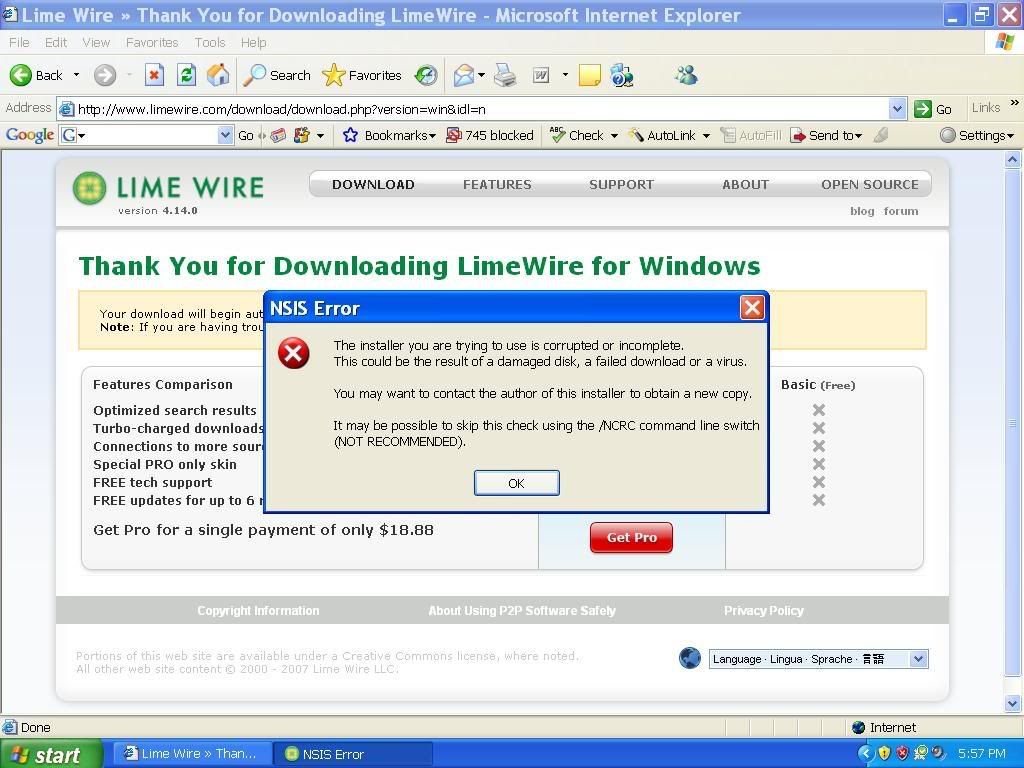This screenshot has height=768, width=1024.
Task: Open the History icon in the toolbar
Action: [x=426, y=75]
